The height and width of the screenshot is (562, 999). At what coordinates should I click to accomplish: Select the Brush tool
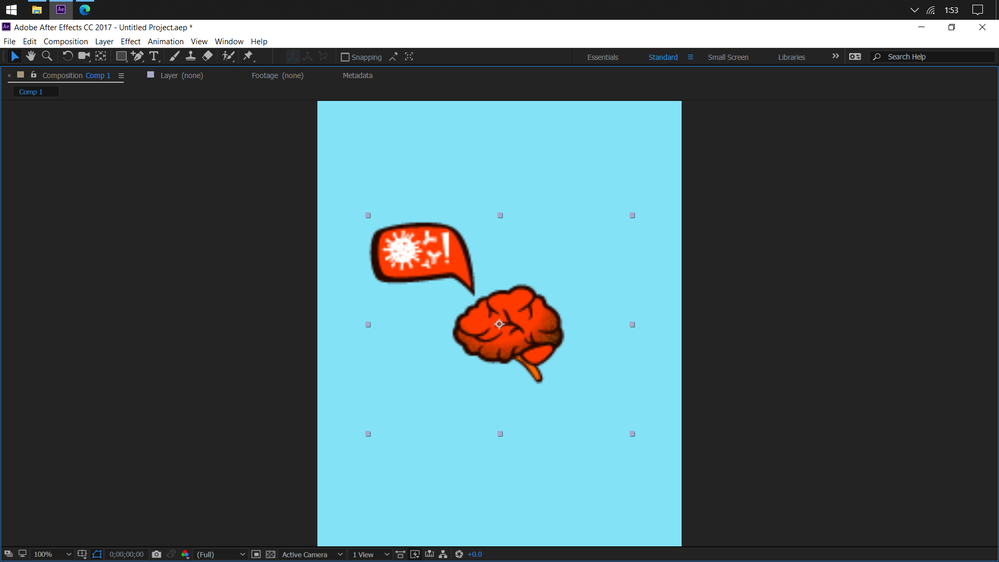click(x=174, y=57)
